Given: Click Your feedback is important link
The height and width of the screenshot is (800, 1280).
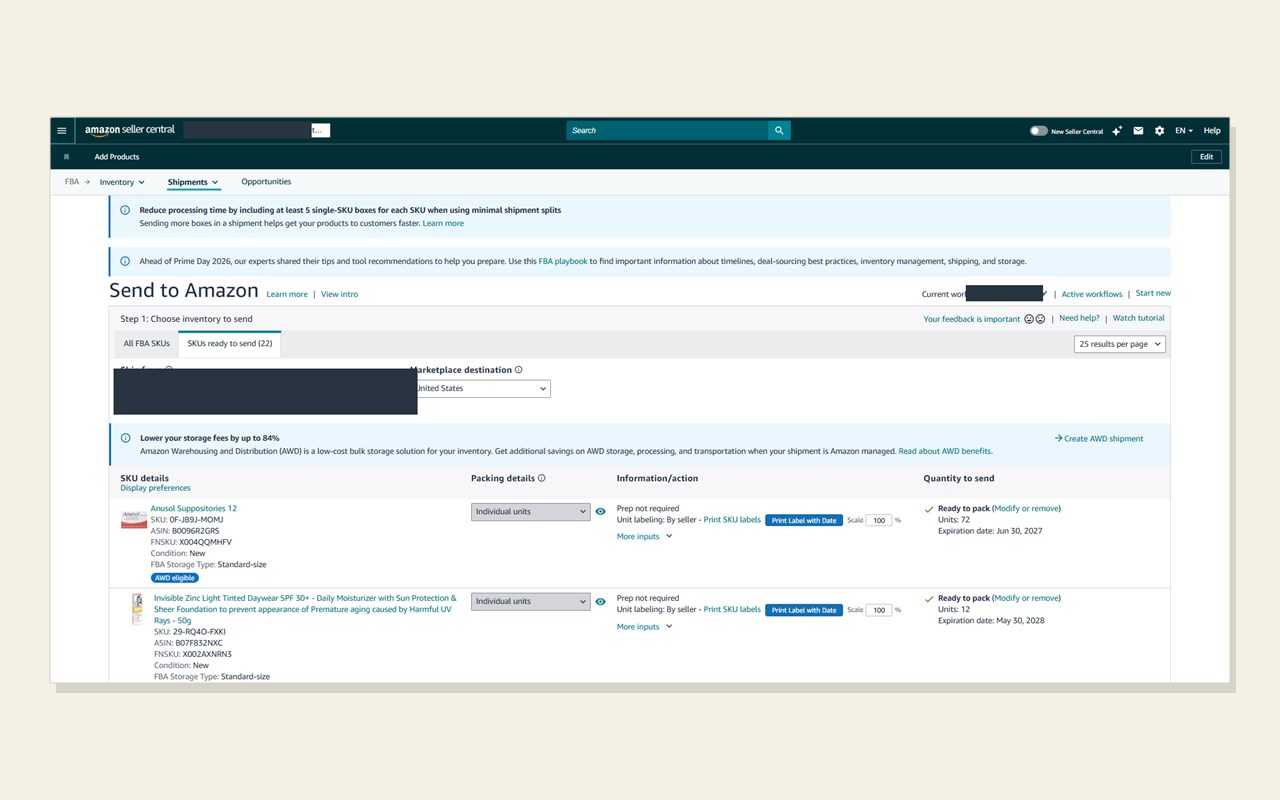Looking at the screenshot, I should click(972, 320).
